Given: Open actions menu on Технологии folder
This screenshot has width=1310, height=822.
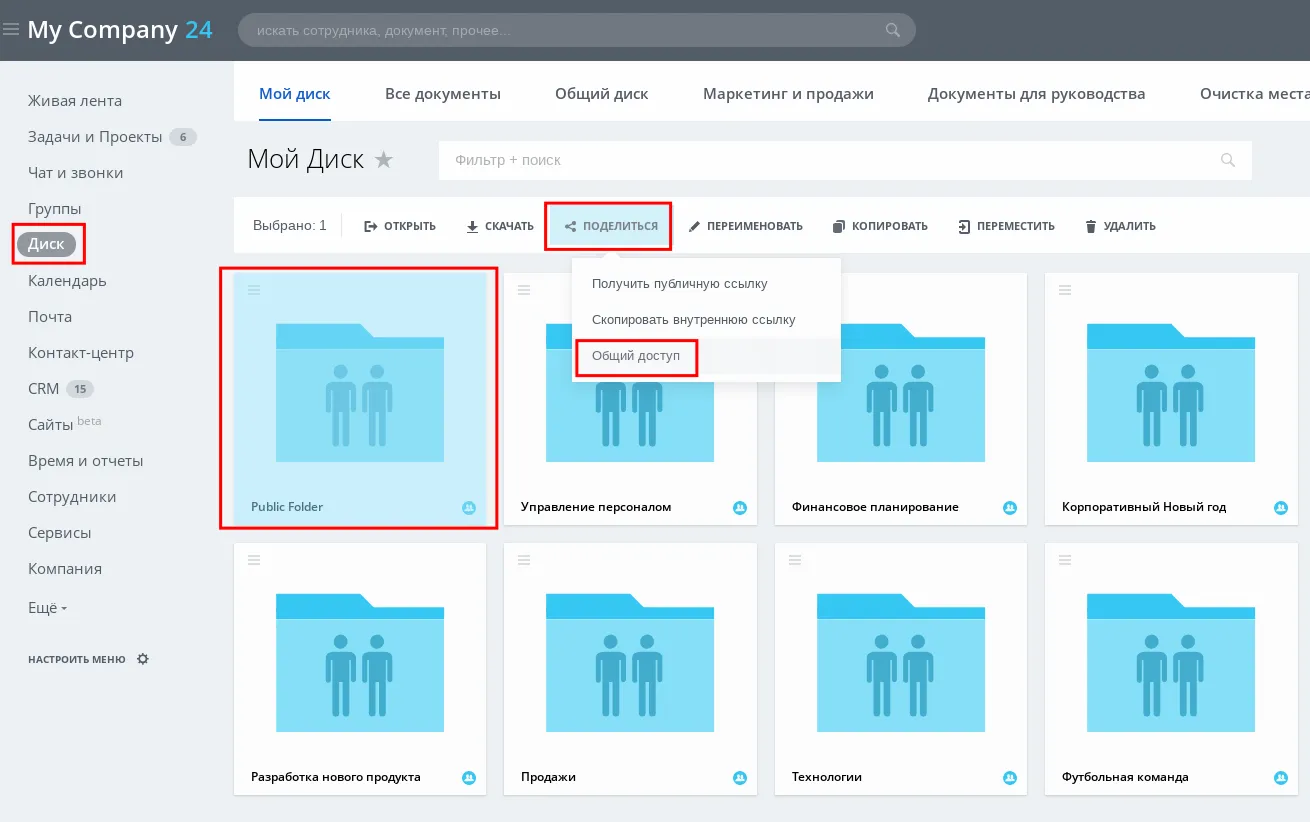Looking at the screenshot, I should coord(795,560).
